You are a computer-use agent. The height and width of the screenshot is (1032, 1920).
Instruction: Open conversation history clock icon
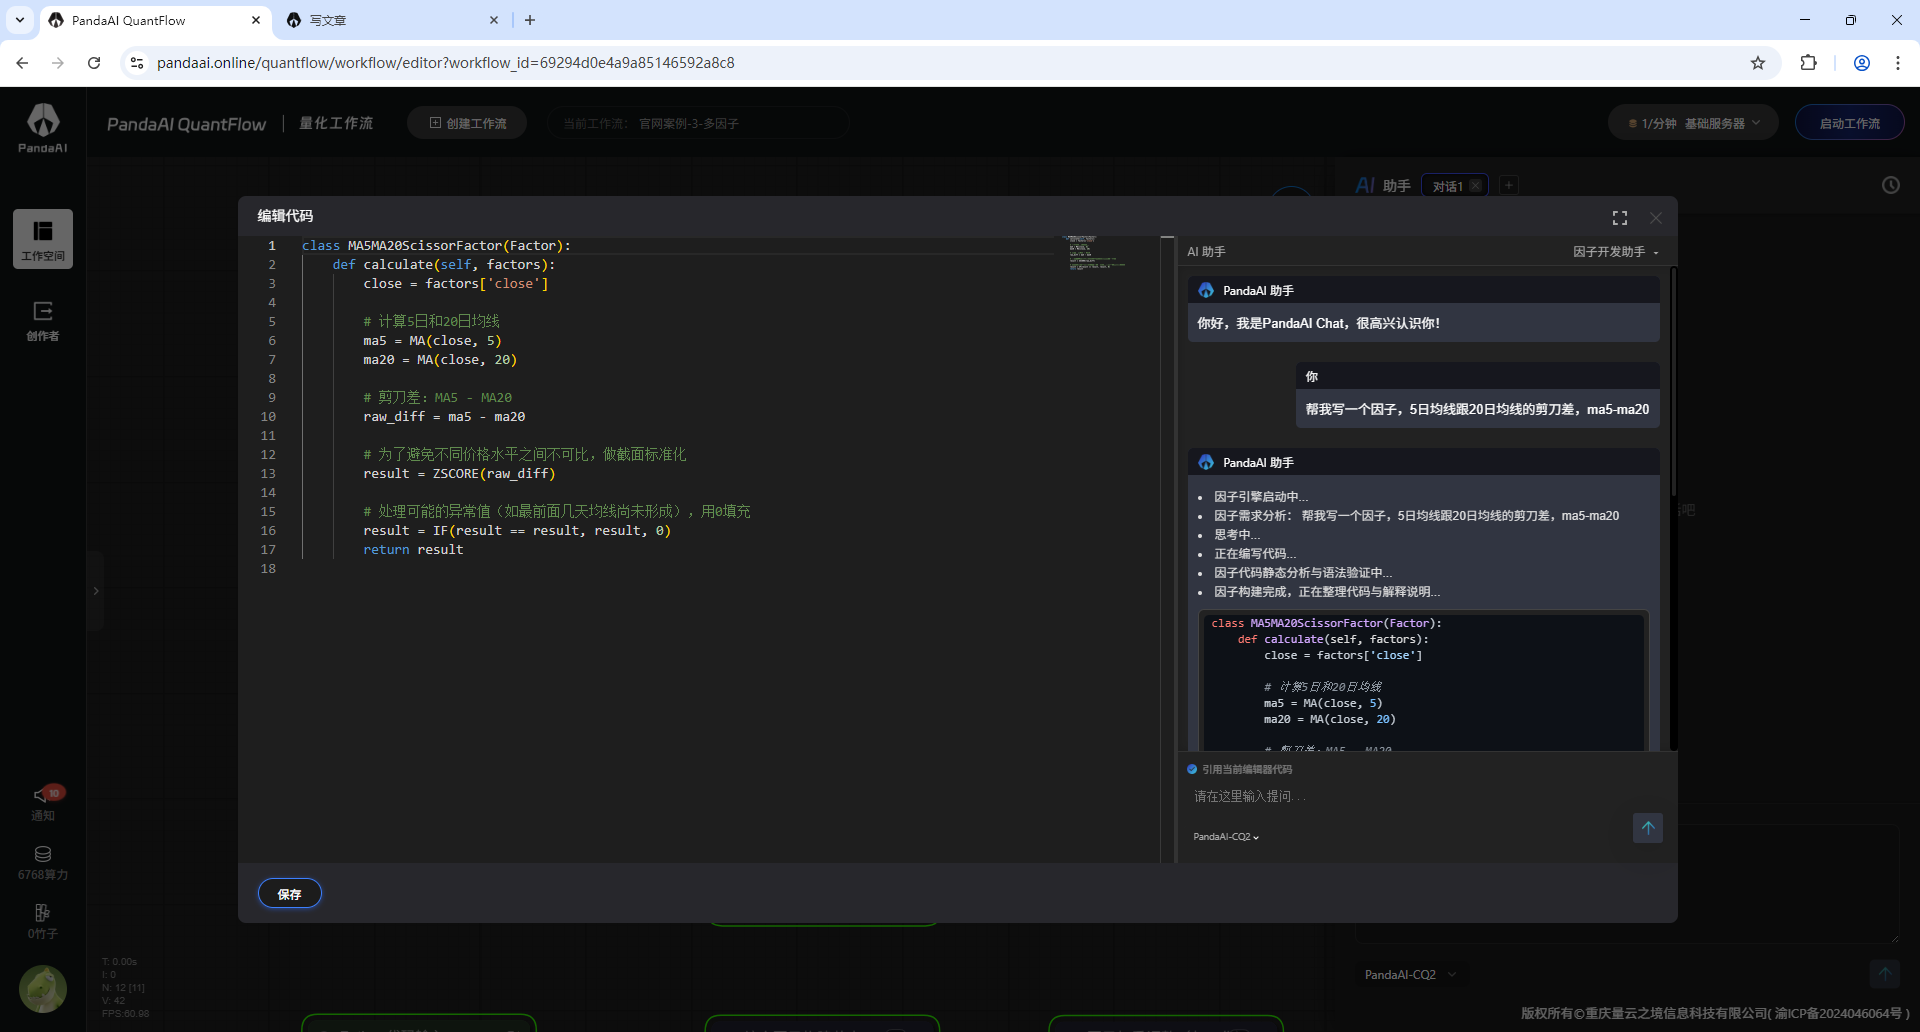click(x=1891, y=185)
